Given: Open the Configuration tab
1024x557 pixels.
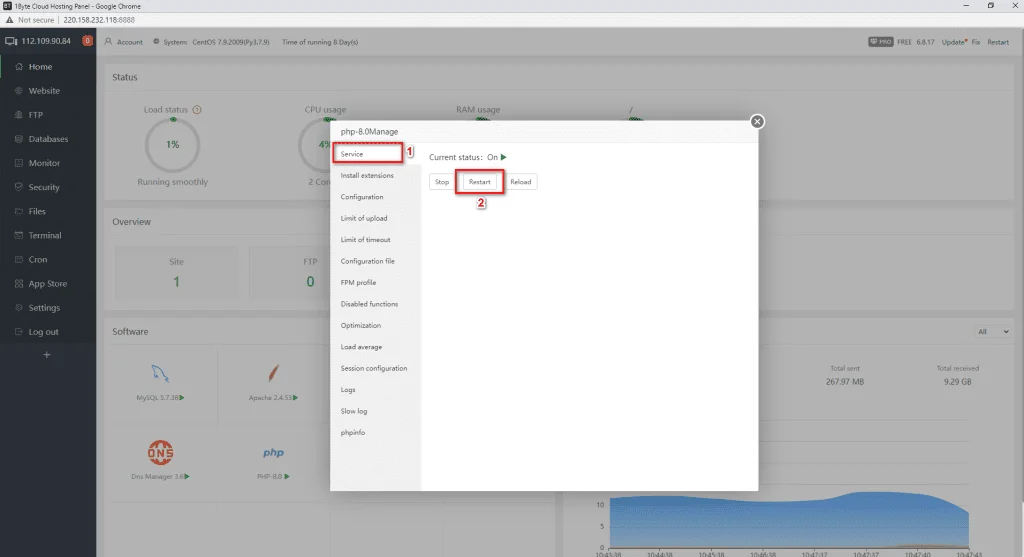Looking at the screenshot, I should tap(362, 197).
